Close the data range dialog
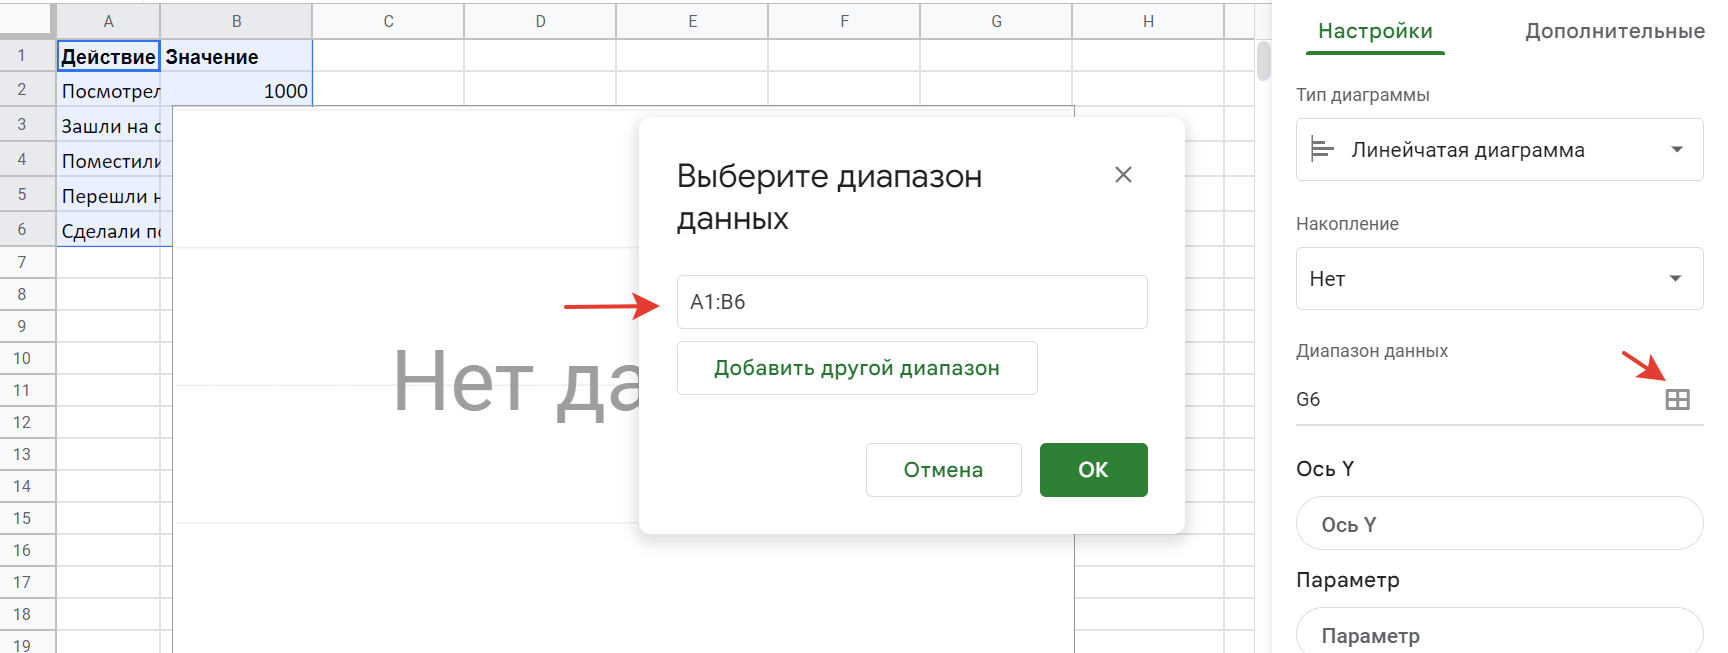The image size is (1728, 653). [x=1123, y=175]
